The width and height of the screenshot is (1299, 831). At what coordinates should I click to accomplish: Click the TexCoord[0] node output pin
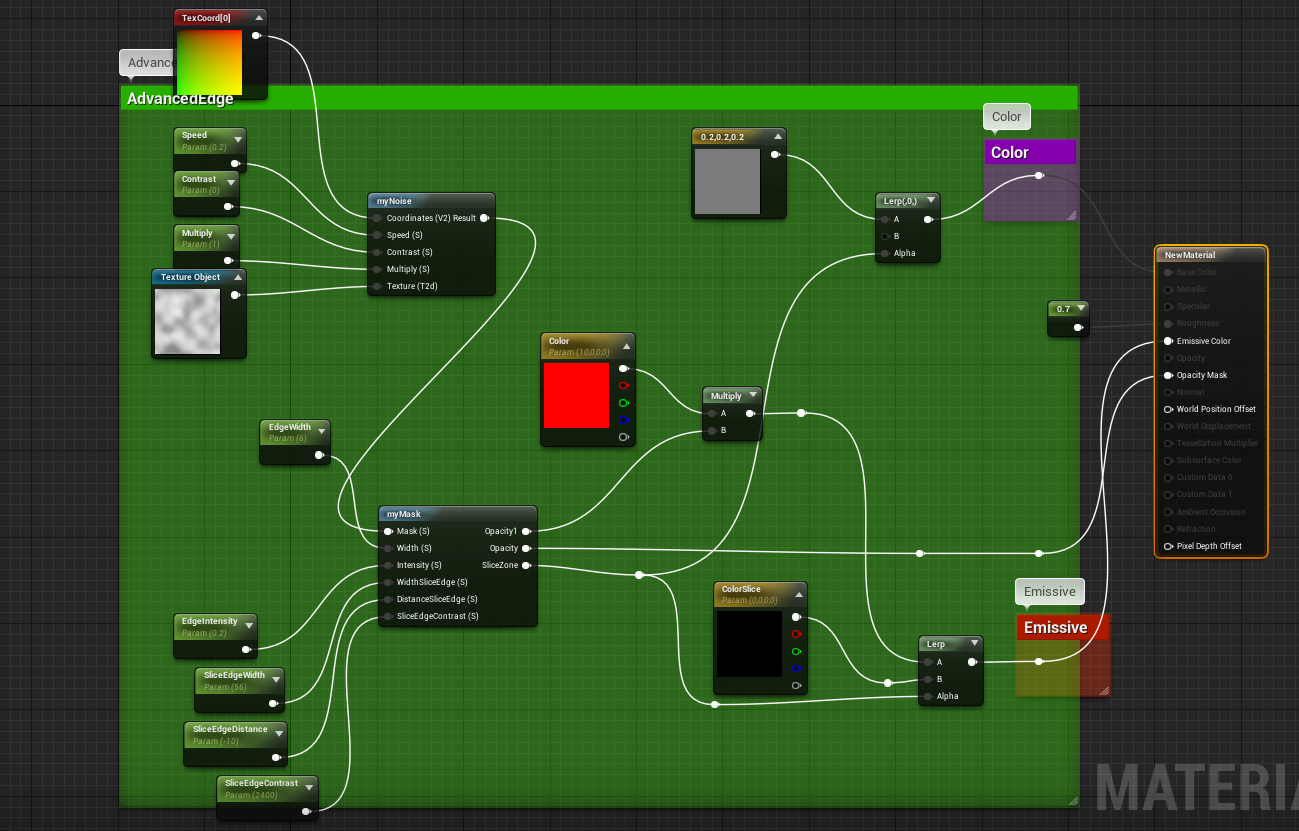click(256, 36)
